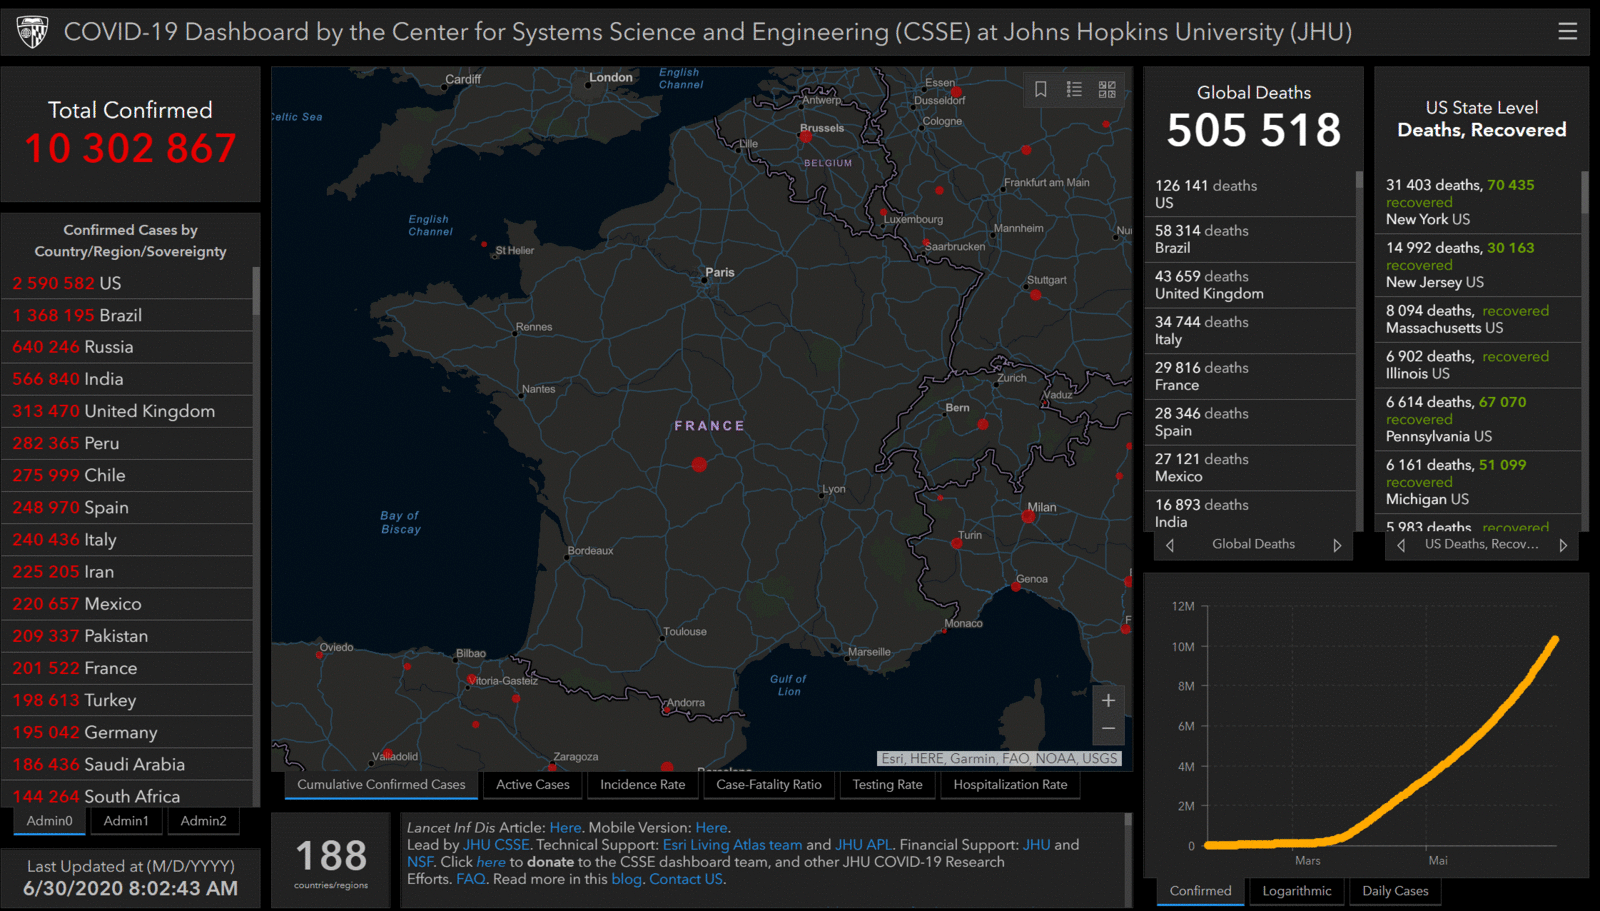
Task: Select United Kingdom 313 470 row
Action: [x=127, y=411]
